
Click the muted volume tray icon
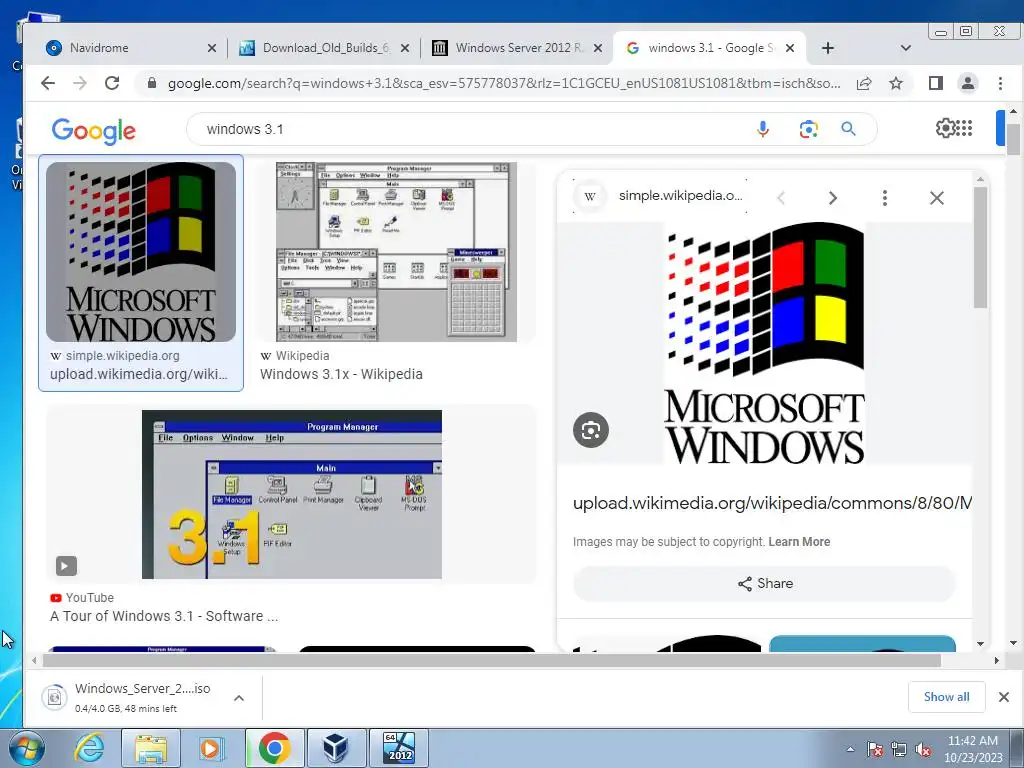pyautogui.click(x=923, y=750)
